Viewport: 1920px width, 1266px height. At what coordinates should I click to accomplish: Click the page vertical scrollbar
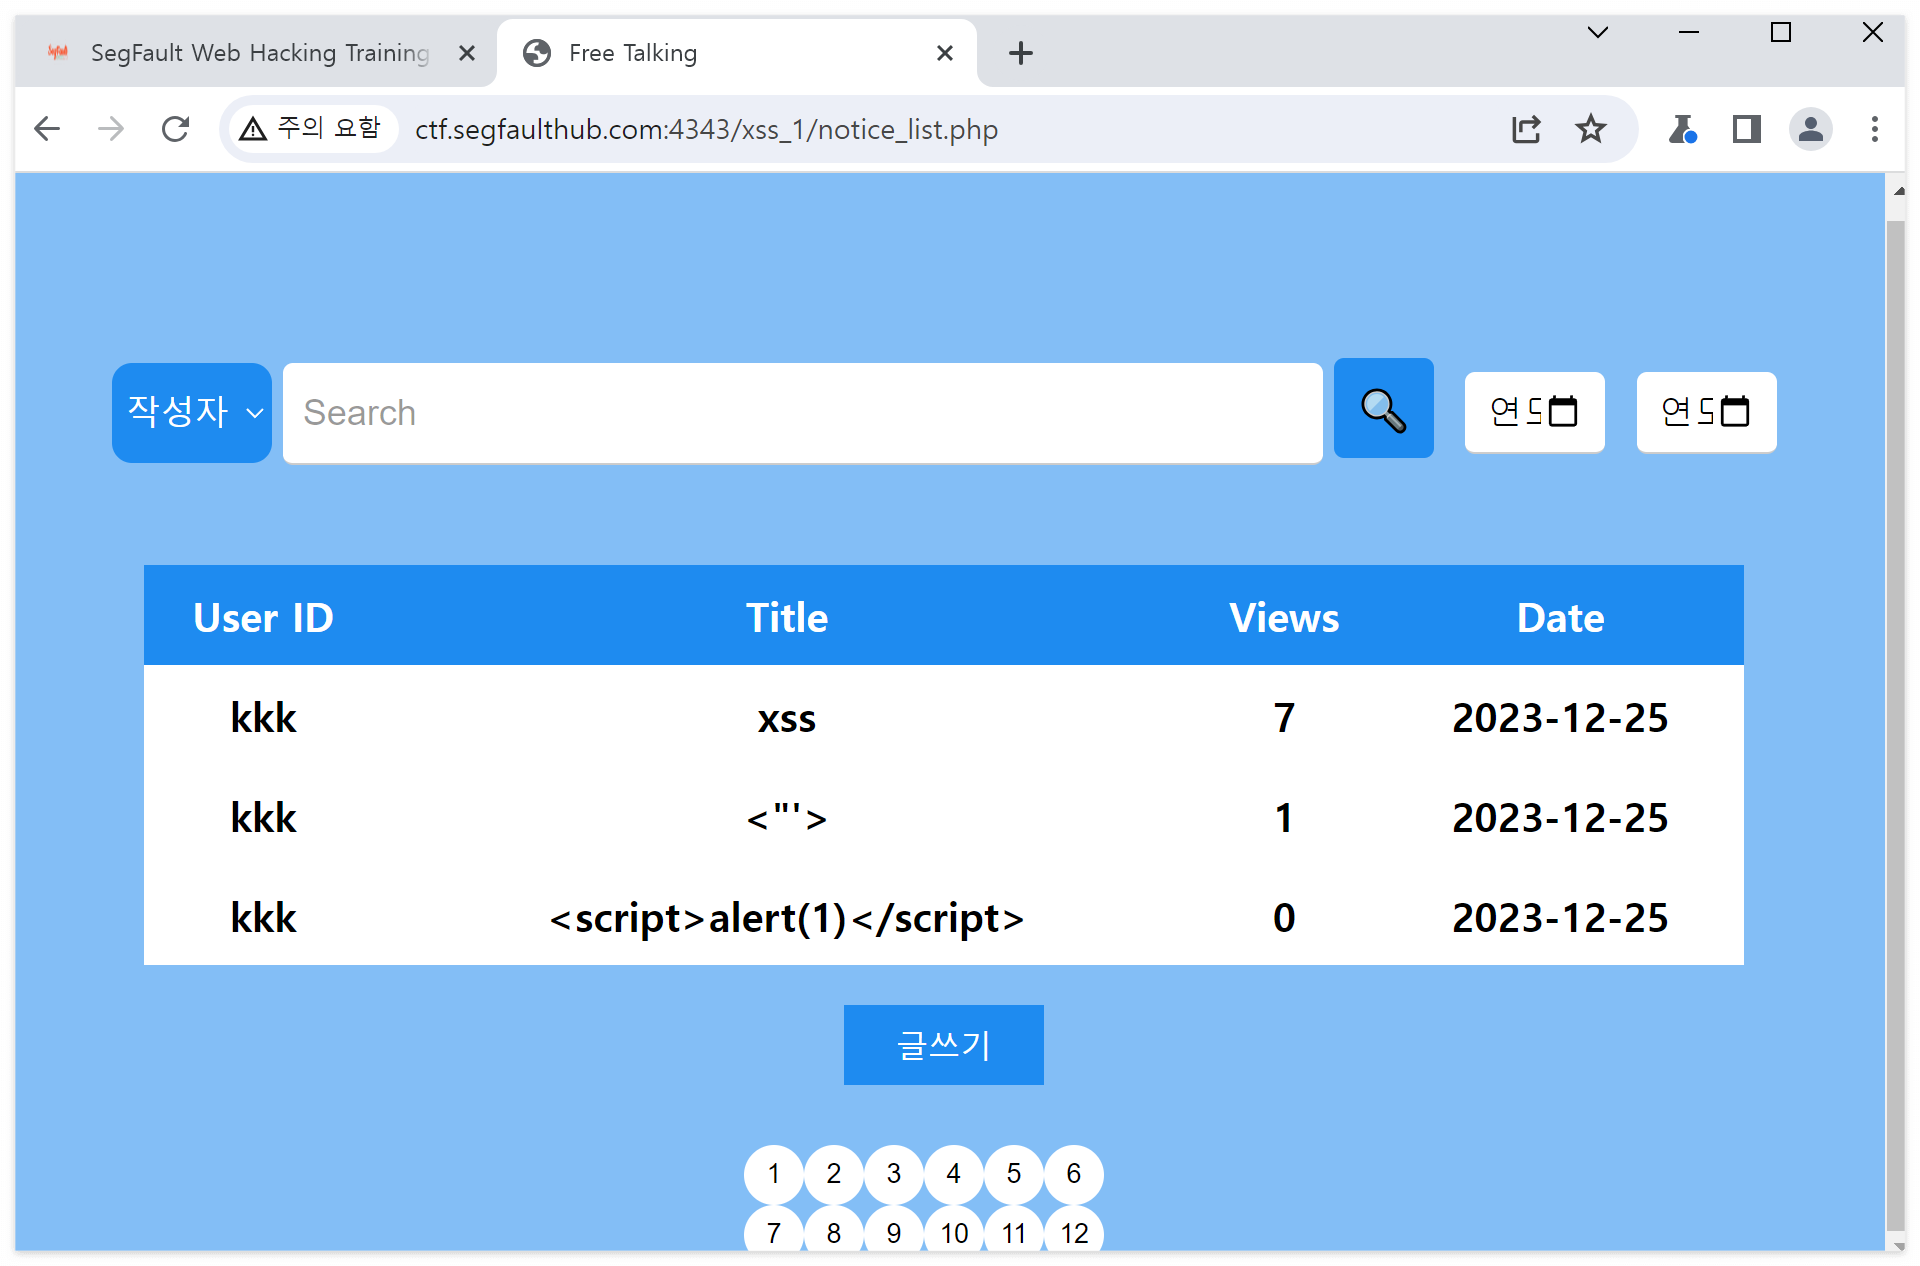(1895, 727)
